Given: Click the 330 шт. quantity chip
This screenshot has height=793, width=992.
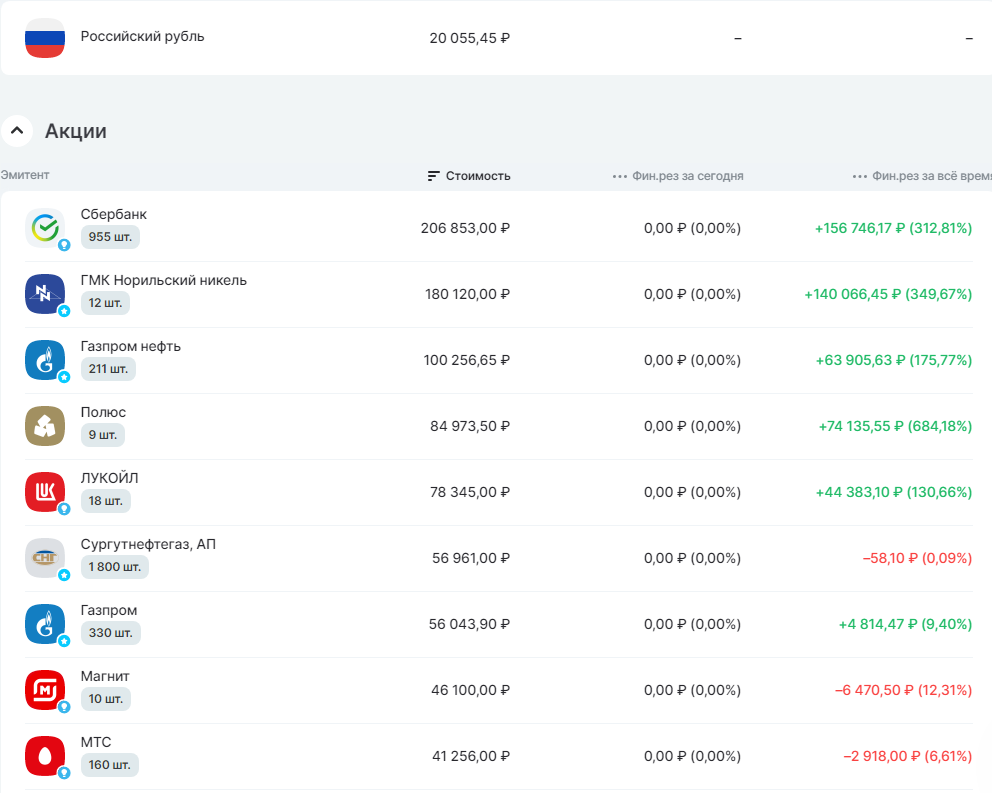Looking at the screenshot, I should [111, 633].
